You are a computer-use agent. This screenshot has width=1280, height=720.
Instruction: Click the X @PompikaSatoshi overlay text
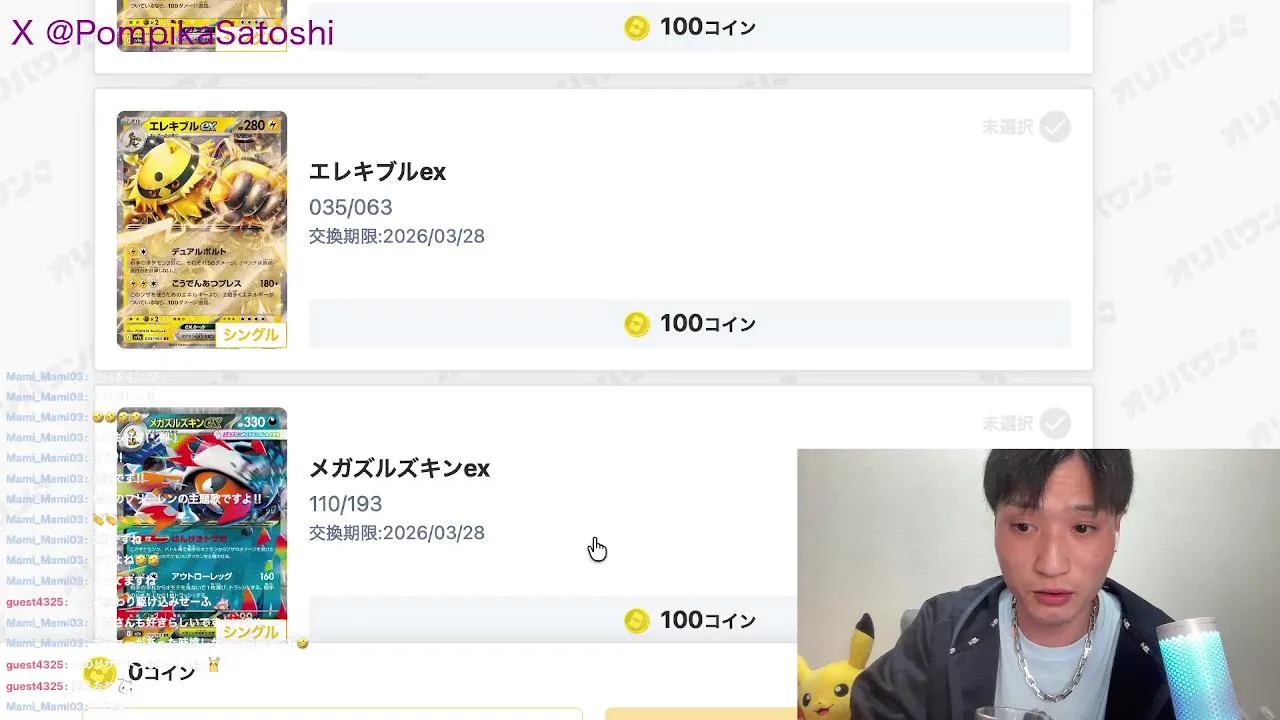(x=172, y=33)
